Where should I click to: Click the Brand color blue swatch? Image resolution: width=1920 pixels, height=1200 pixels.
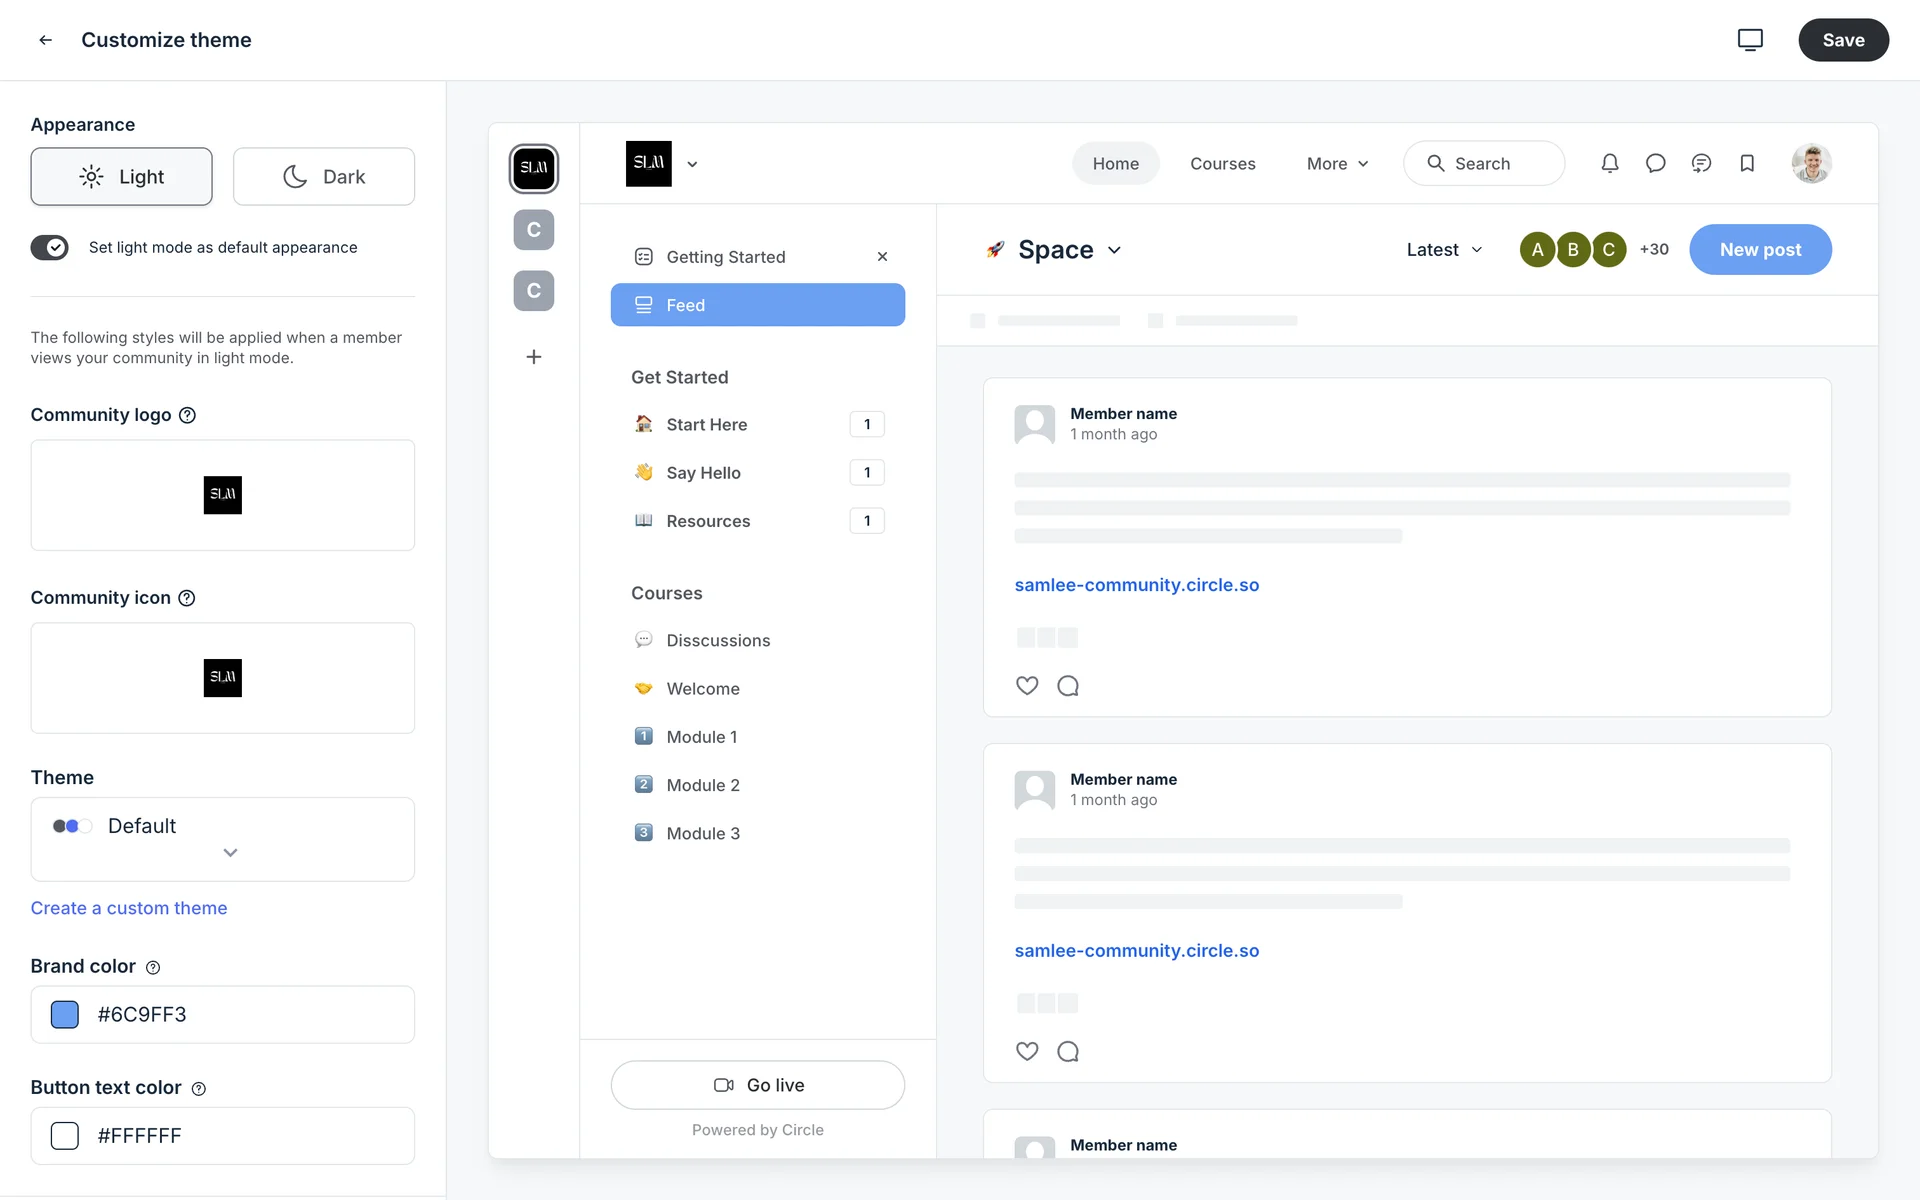click(65, 1014)
